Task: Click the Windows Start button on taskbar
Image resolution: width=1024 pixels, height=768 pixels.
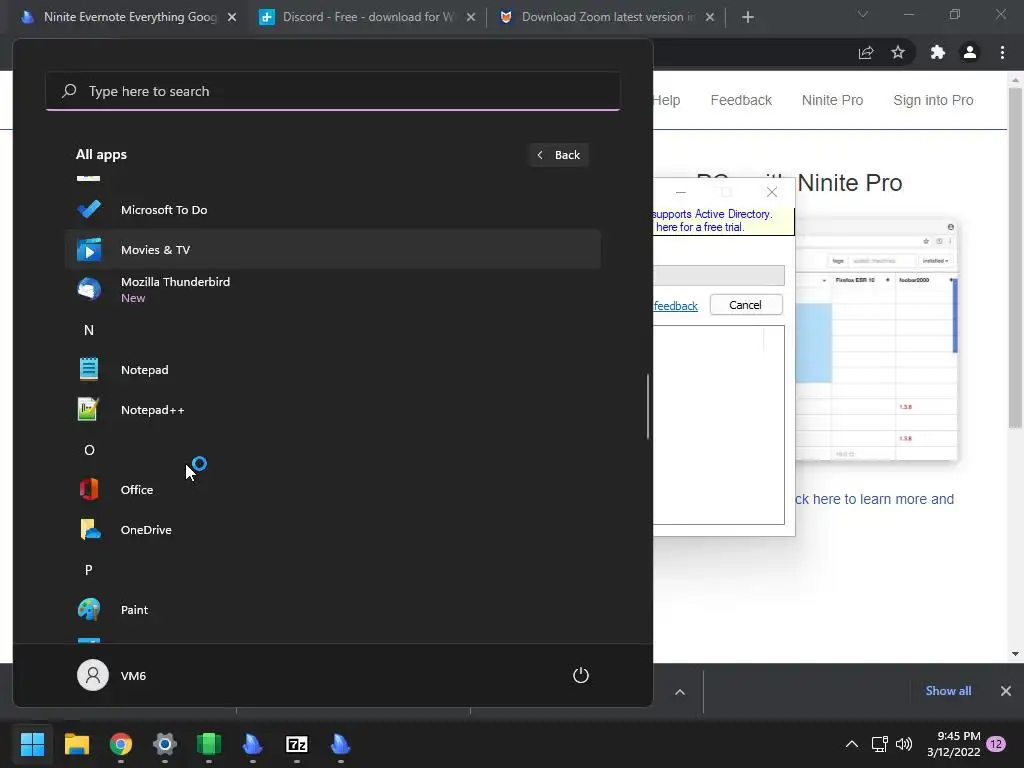Action: tap(32, 744)
